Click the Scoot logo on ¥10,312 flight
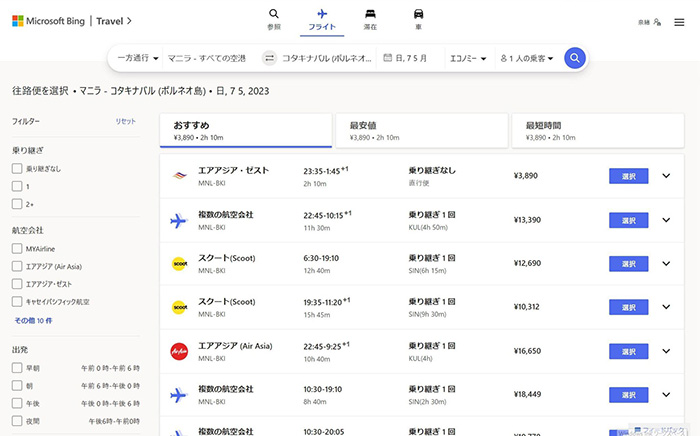Viewport: 700px width, 436px height. 179,307
